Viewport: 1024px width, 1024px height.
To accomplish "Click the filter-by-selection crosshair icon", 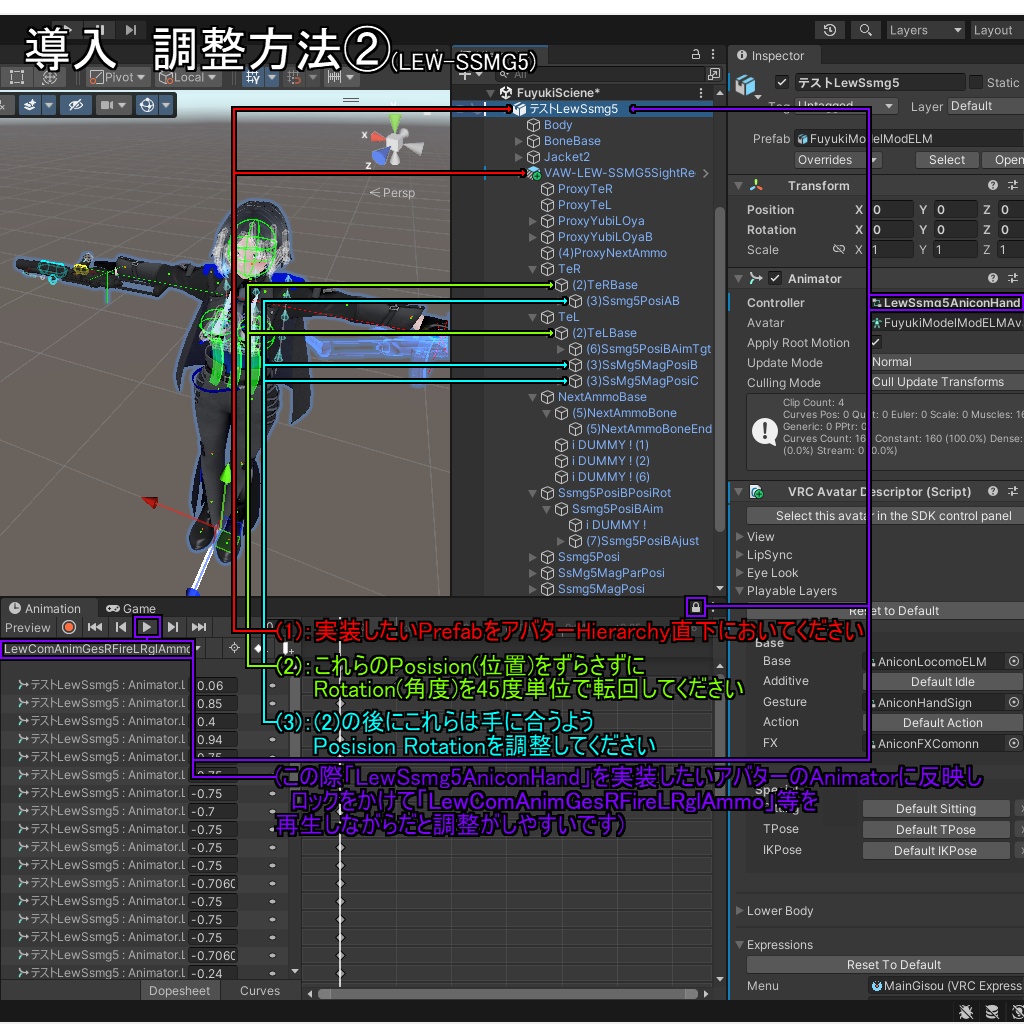I will point(234,648).
